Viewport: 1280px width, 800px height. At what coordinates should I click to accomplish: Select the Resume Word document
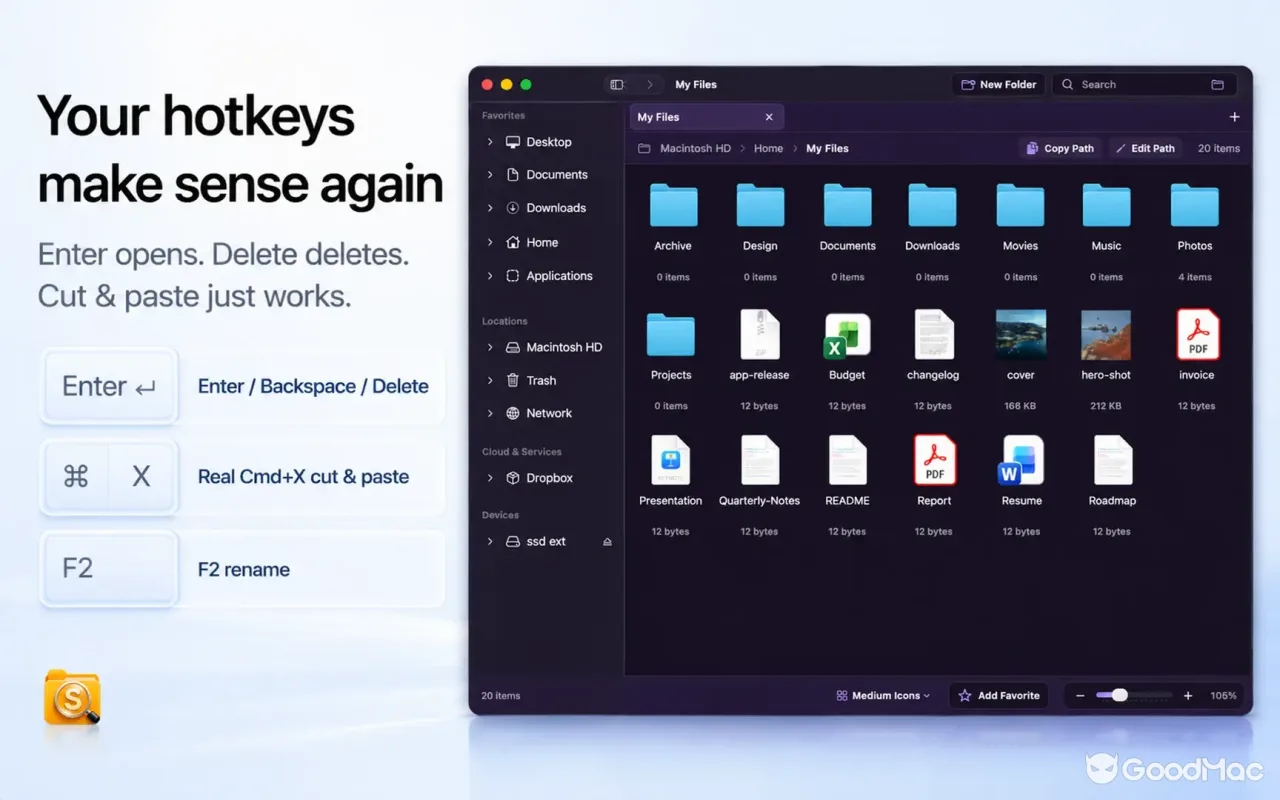tap(1021, 460)
